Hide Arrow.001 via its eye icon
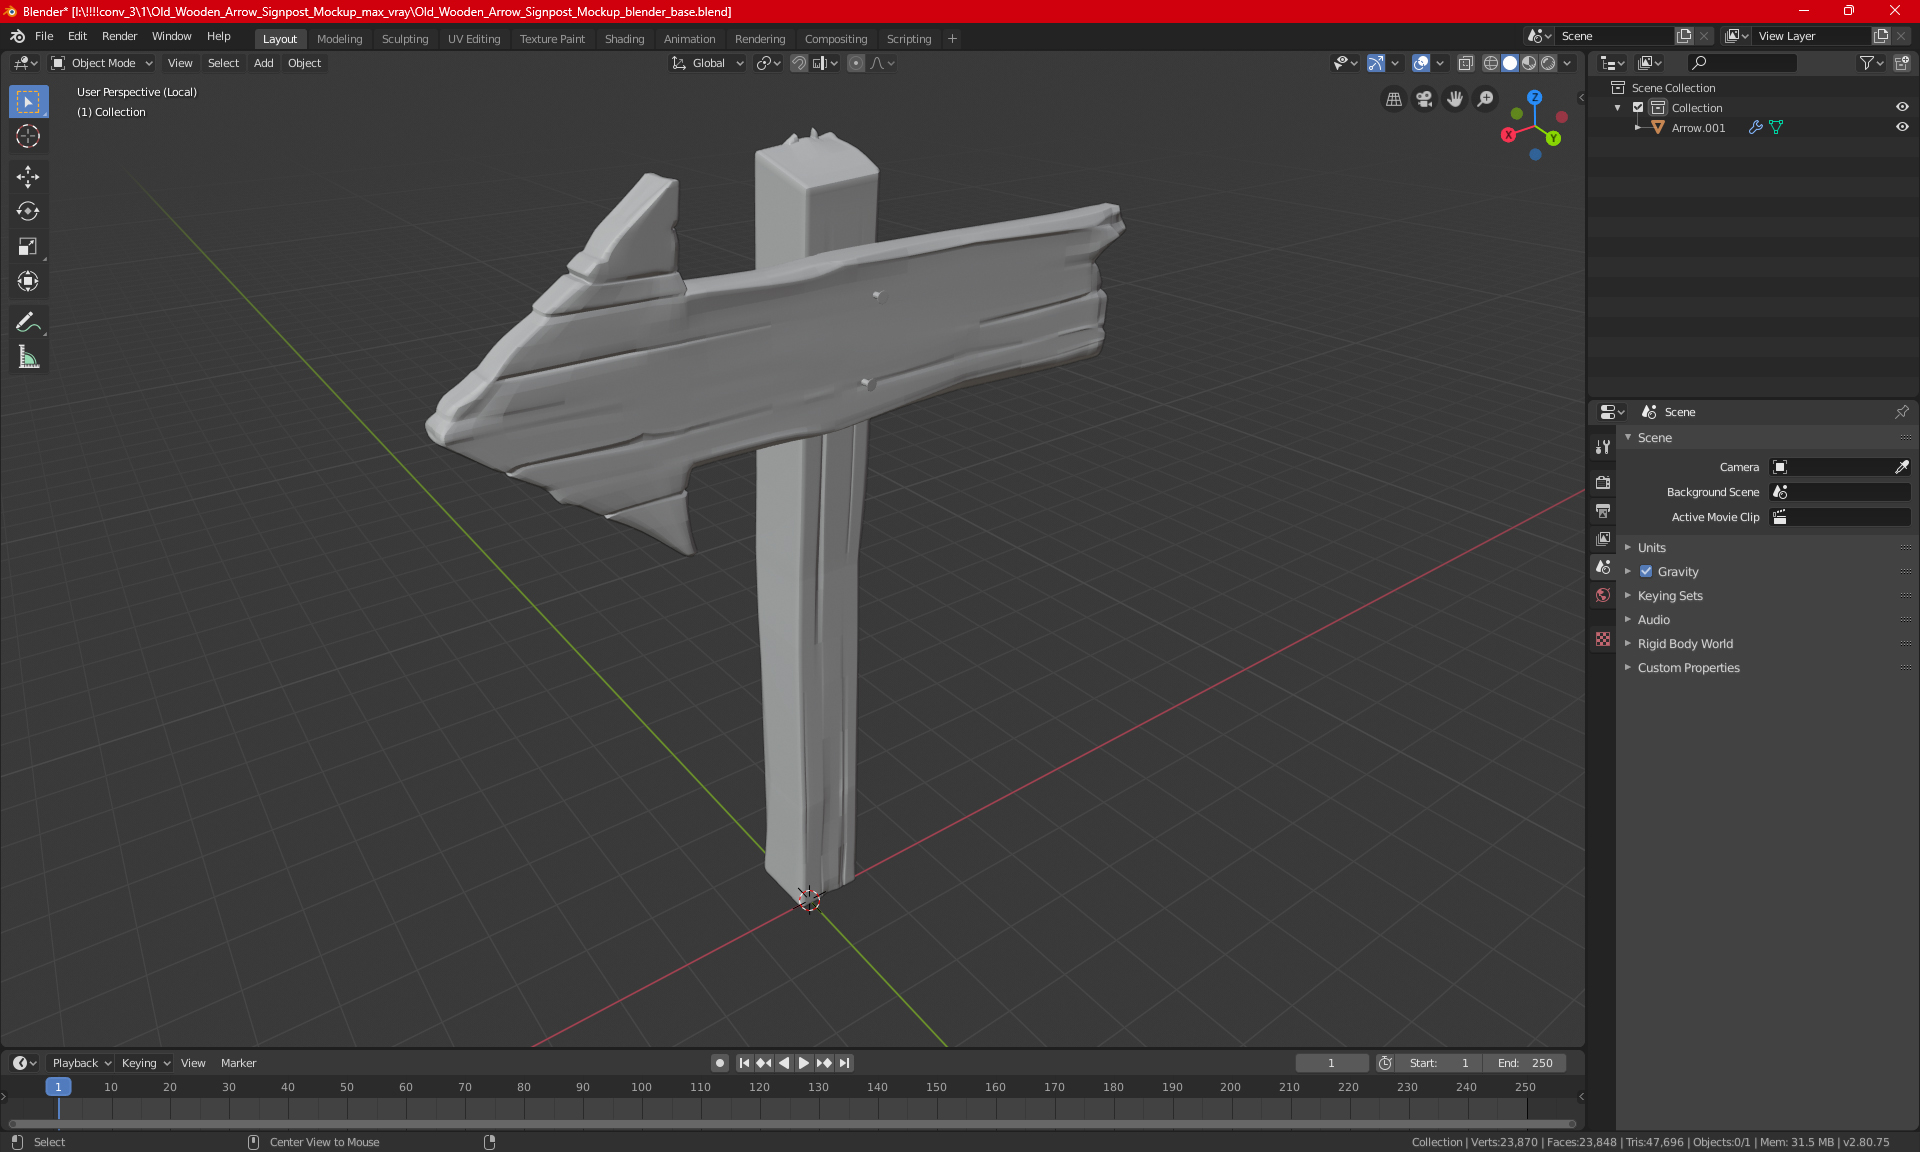 pyautogui.click(x=1902, y=127)
